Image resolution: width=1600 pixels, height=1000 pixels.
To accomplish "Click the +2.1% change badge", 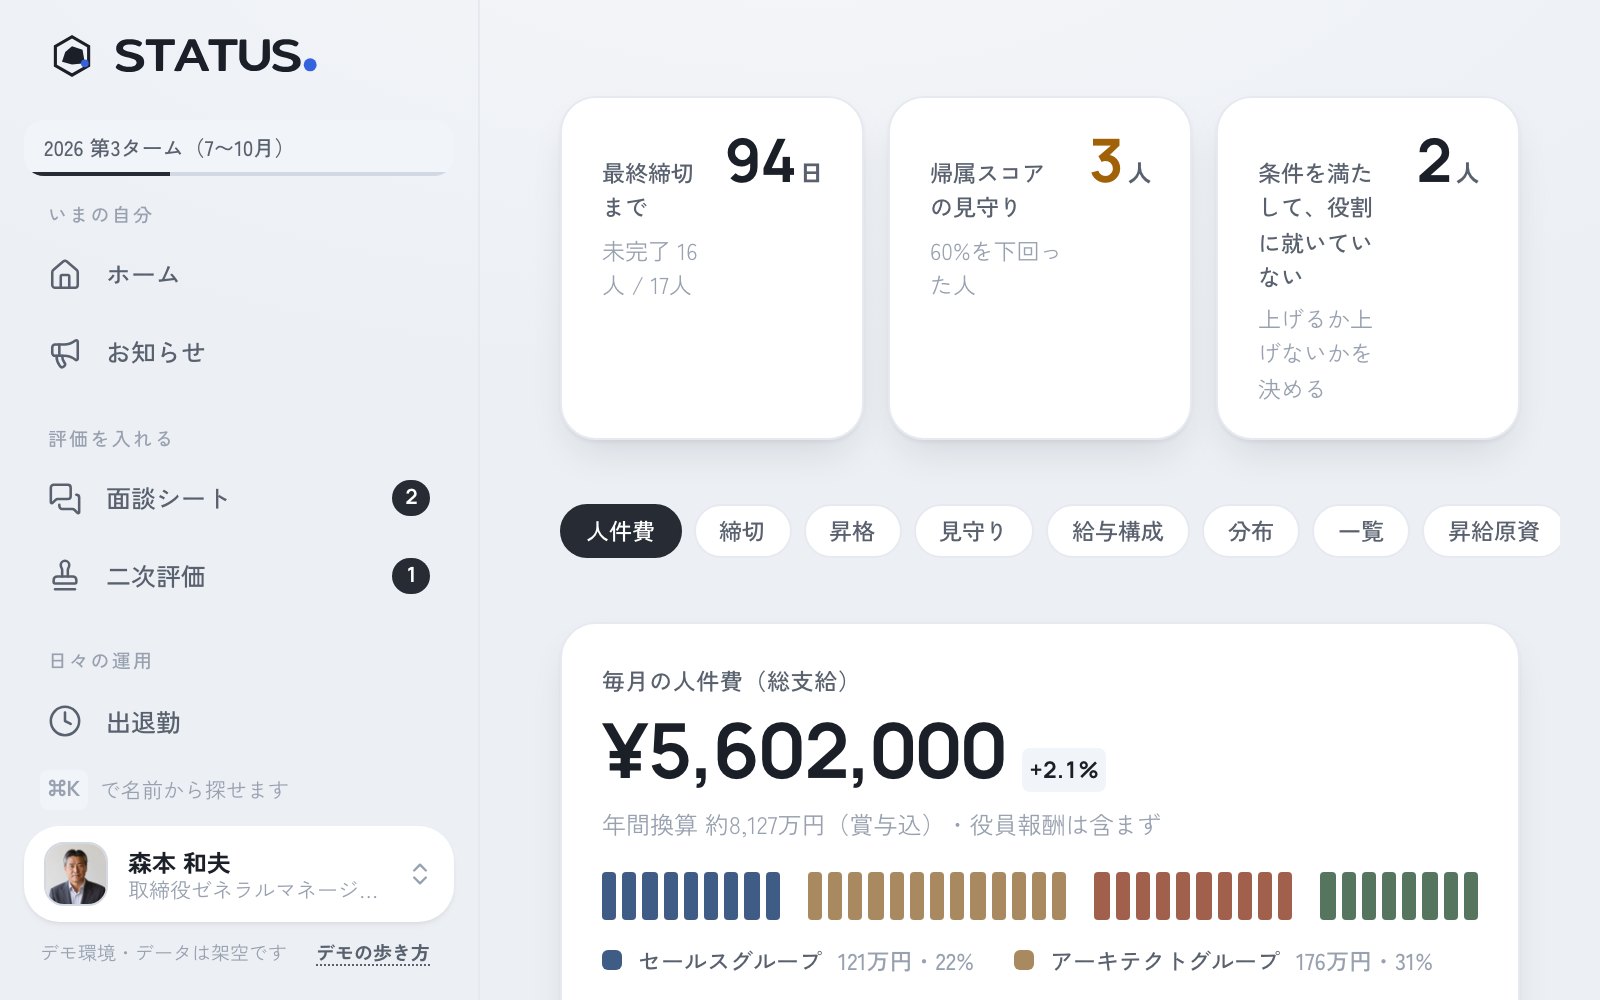I will (x=1064, y=770).
